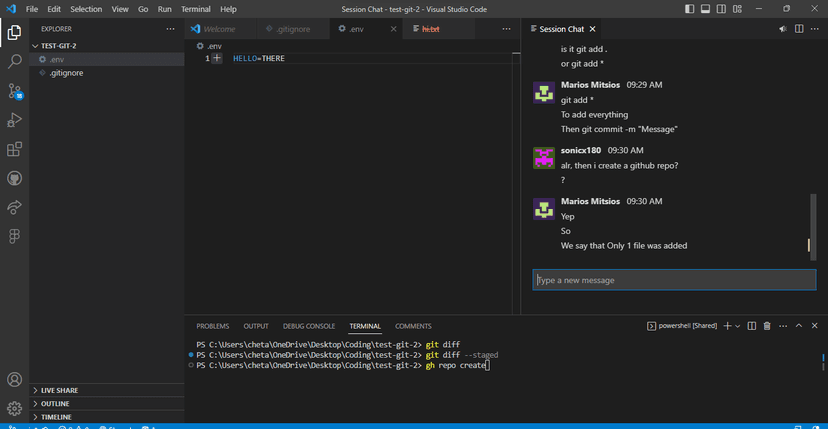Open the GitHub panel in activity bar
This screenshot has width=828, height=429.
[x=15, y=178]
